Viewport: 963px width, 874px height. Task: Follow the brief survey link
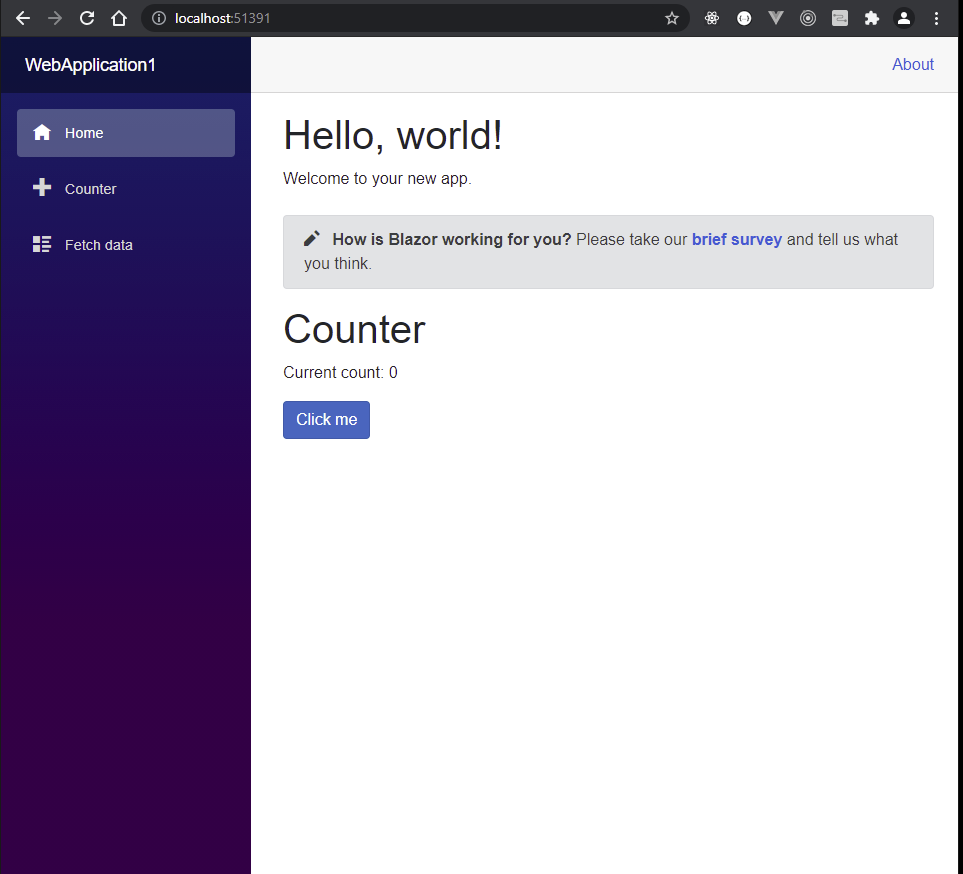point(737,239)
